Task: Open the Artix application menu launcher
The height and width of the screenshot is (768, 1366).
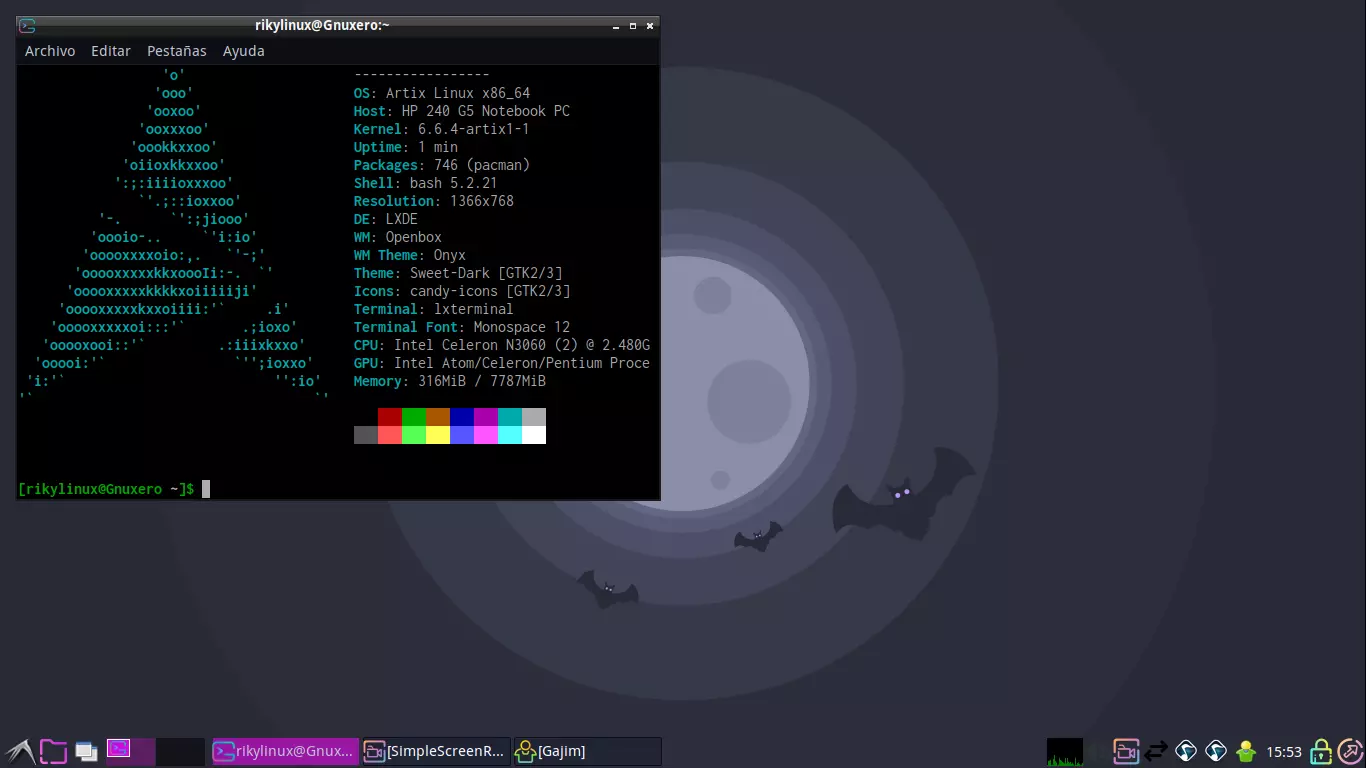Action: coord(19,751)
